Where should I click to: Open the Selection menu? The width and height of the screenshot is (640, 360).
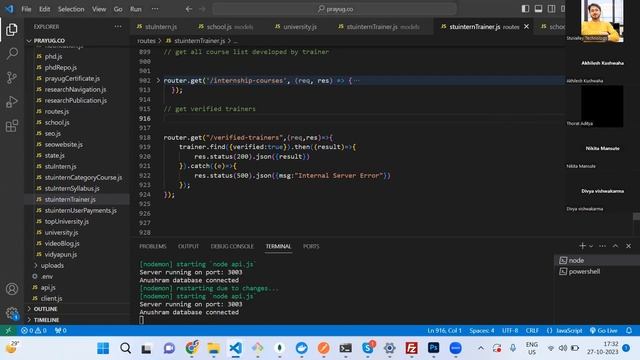pyautogui.click(x=71, y=9)
